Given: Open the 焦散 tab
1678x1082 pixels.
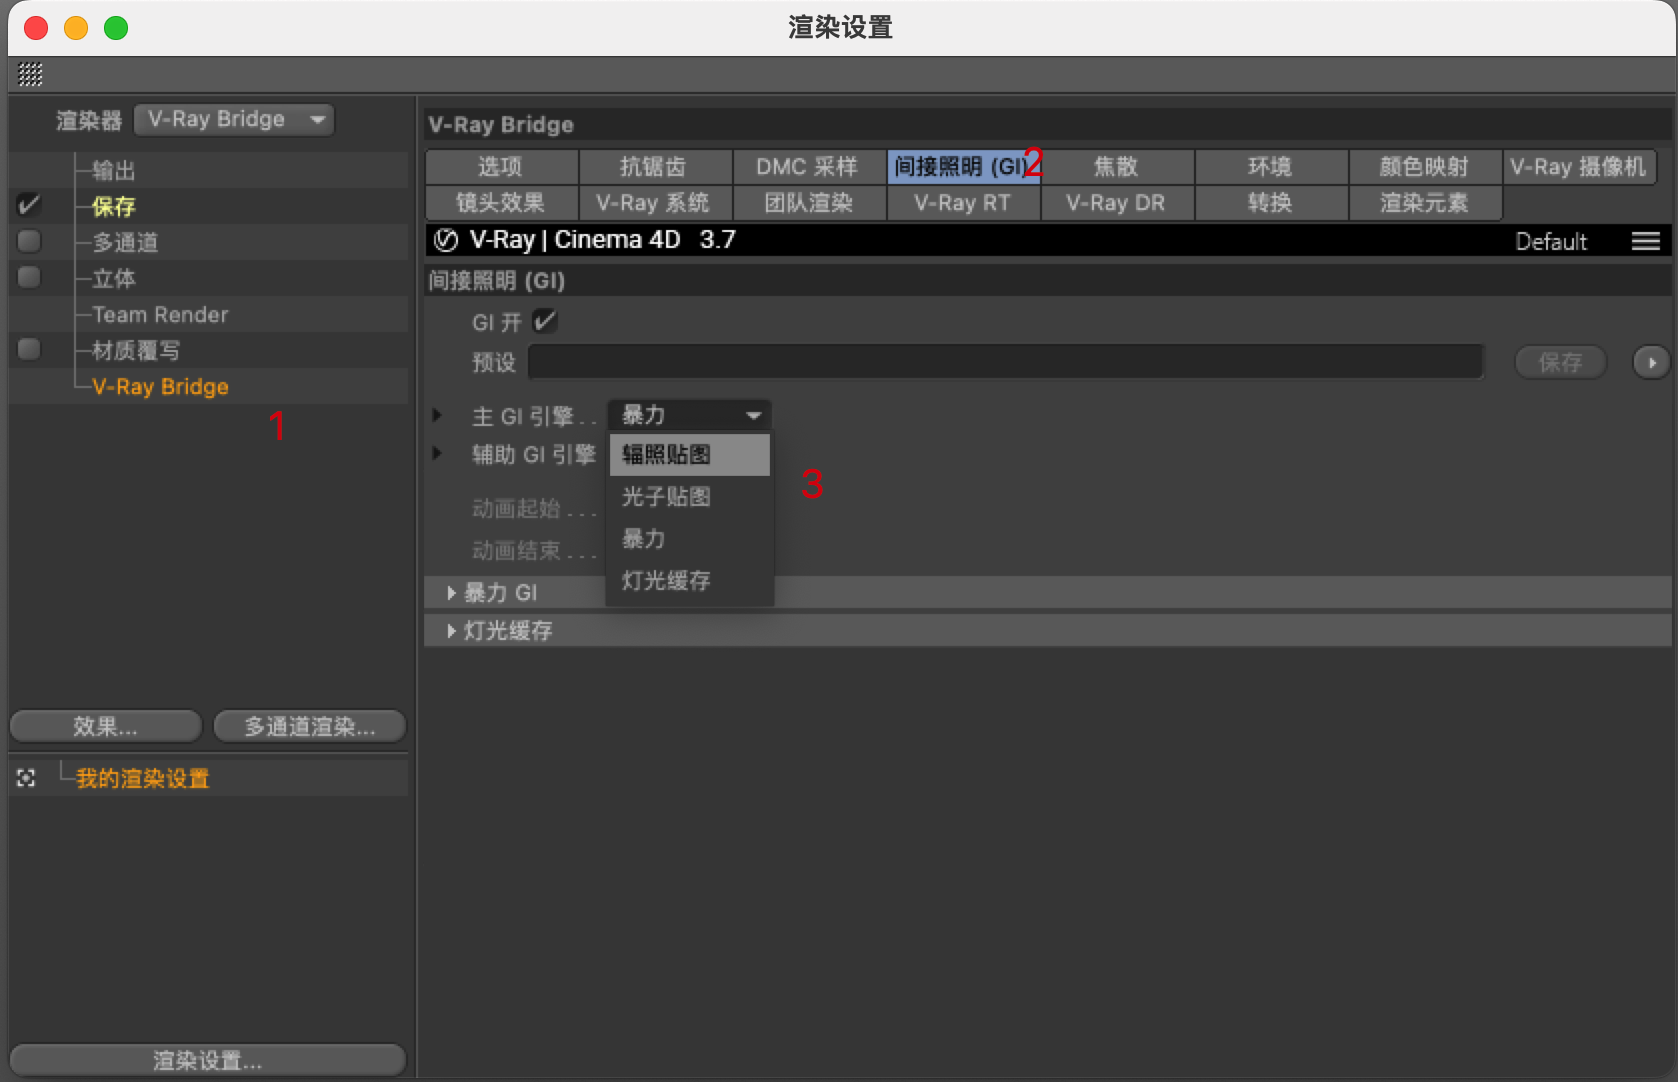Looking at the screenshot, I should coord(1117,167).
